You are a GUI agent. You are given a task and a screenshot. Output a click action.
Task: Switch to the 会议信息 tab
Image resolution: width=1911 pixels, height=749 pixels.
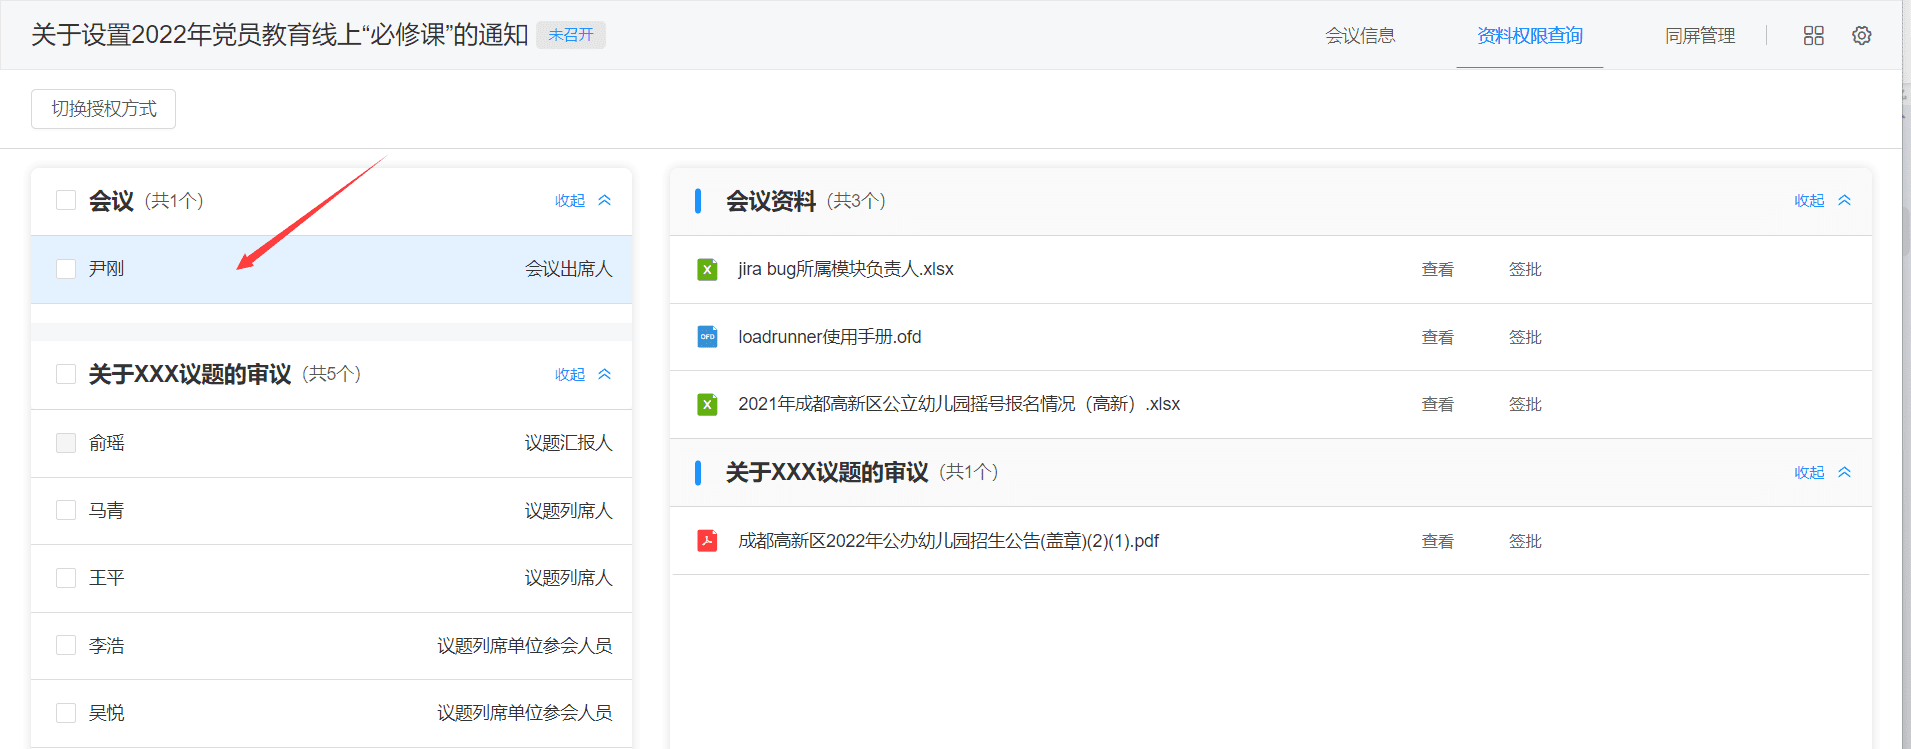point(1360,35)
